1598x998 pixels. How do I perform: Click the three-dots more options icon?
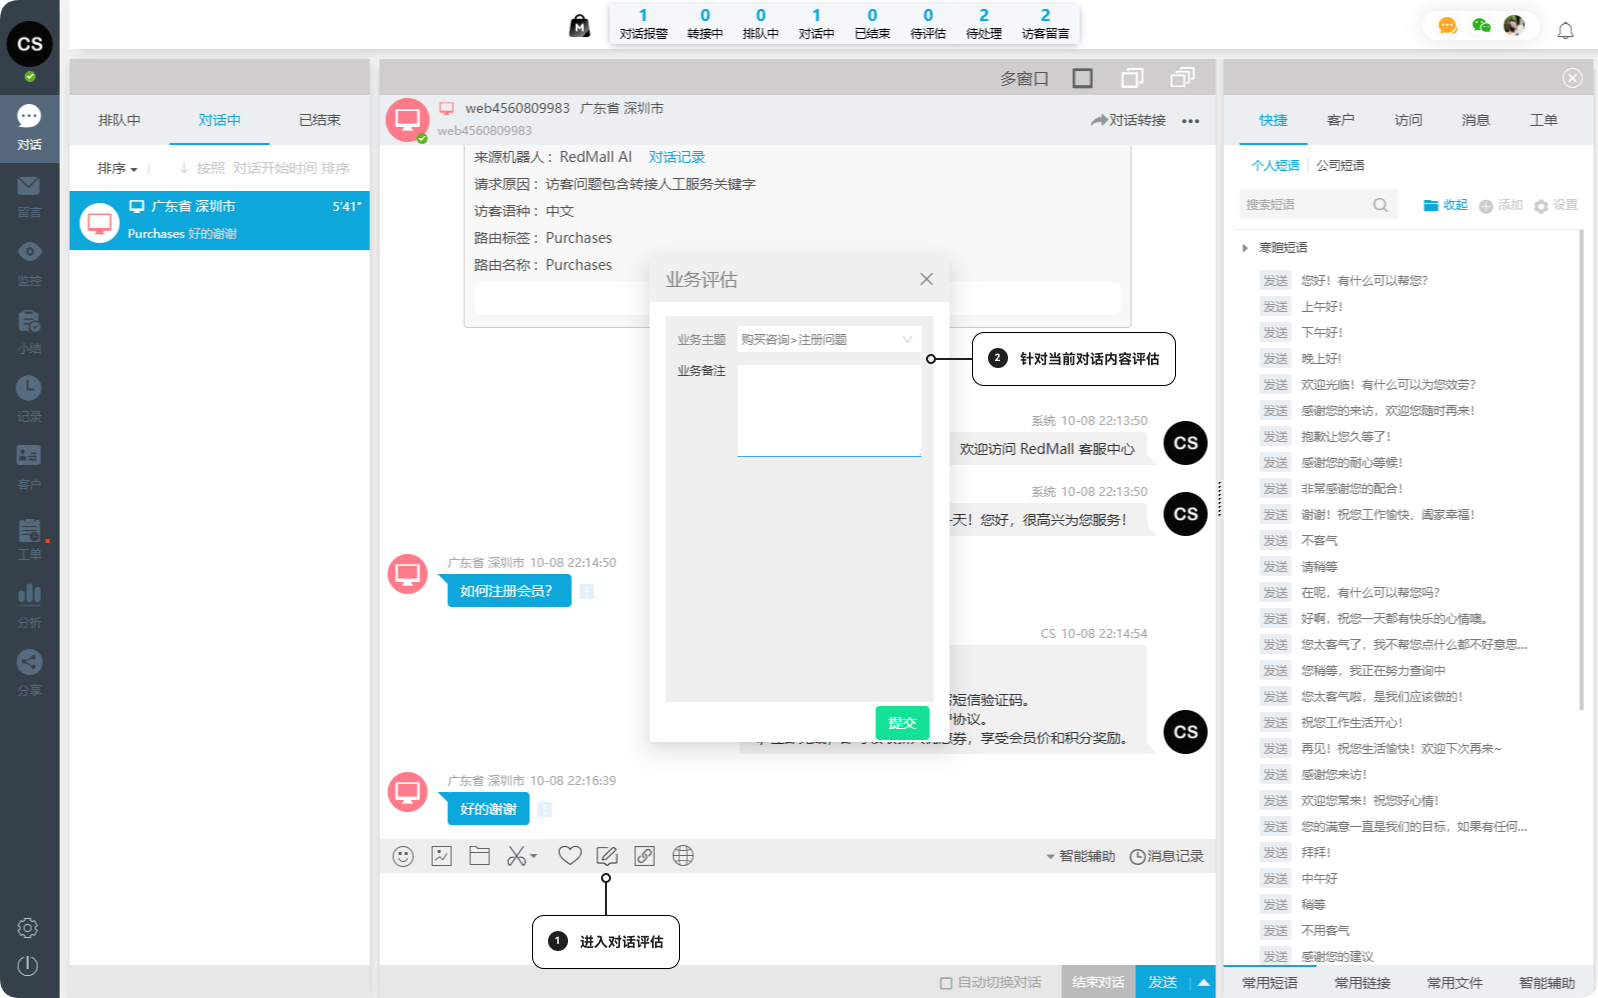(1190, 121)
